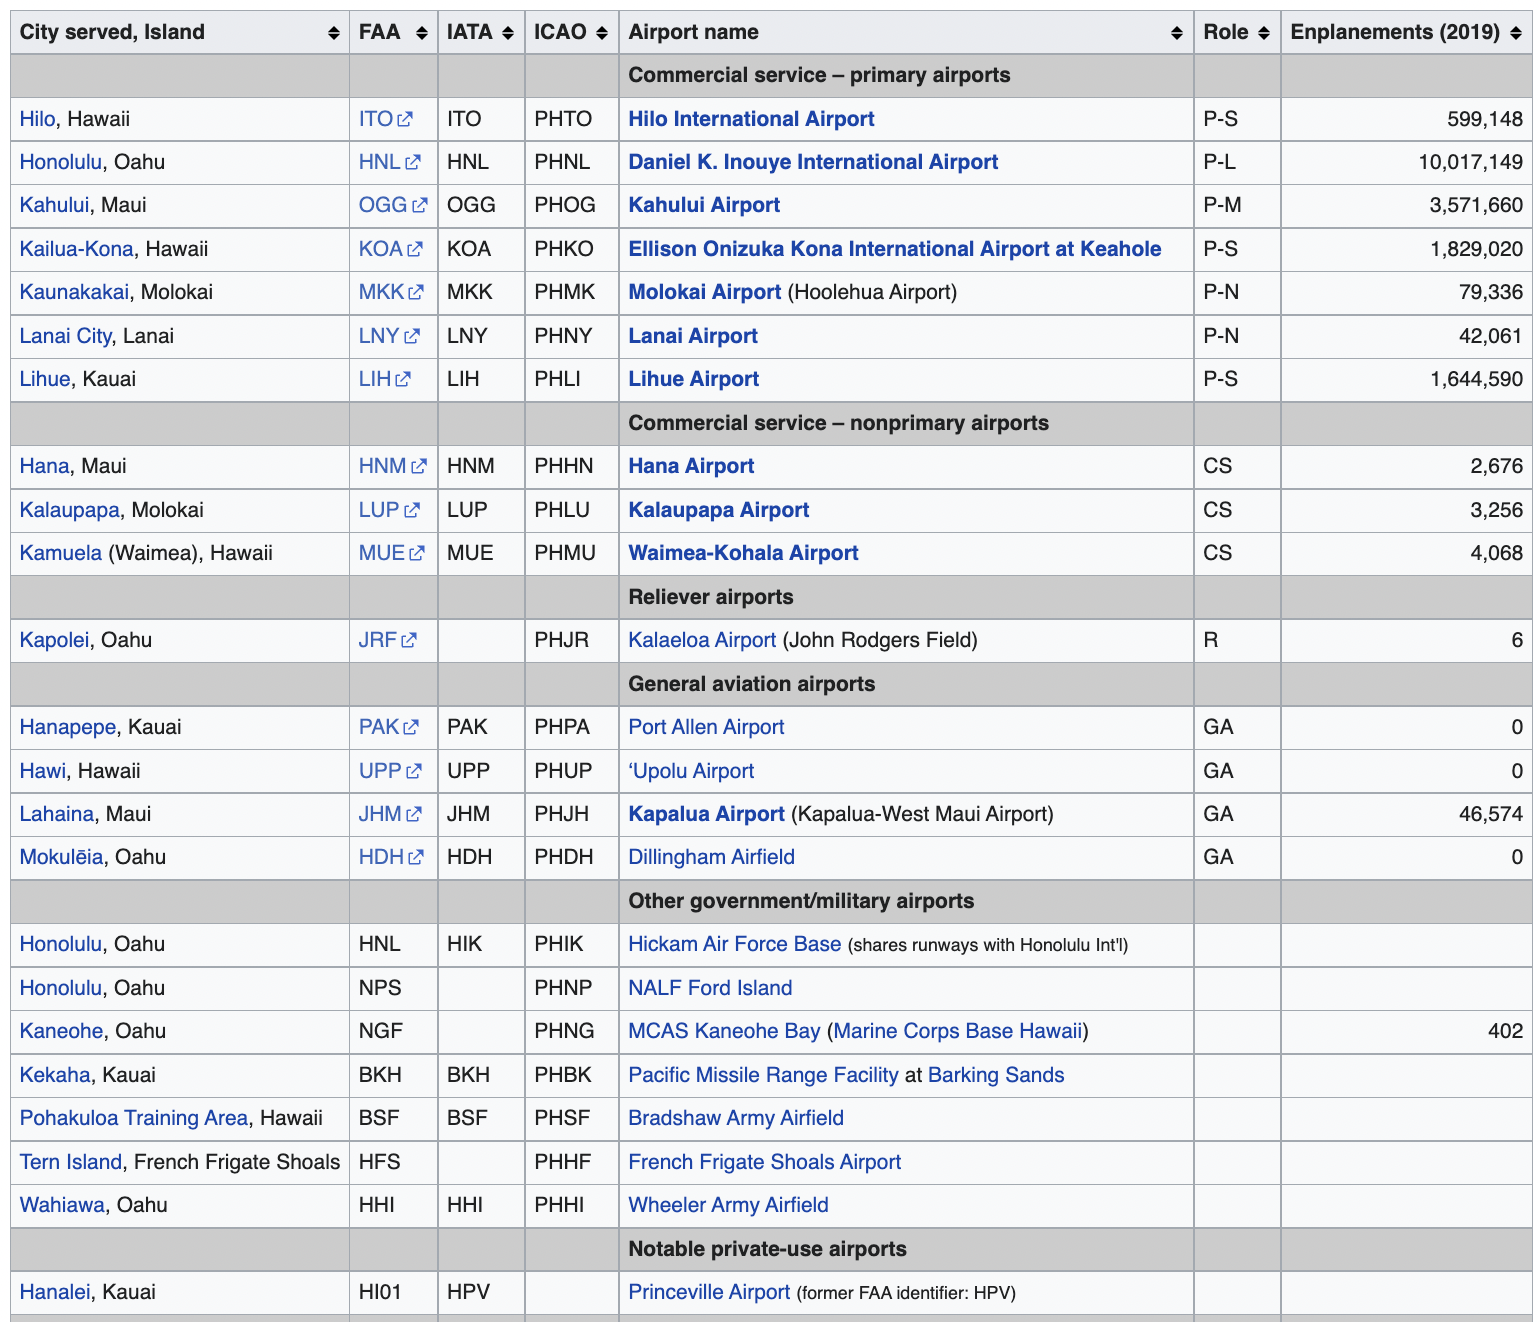Click the Role column sort arrows
Image resolution: width=1538 pixels, height=1322 pixels.
(1263, 33)
